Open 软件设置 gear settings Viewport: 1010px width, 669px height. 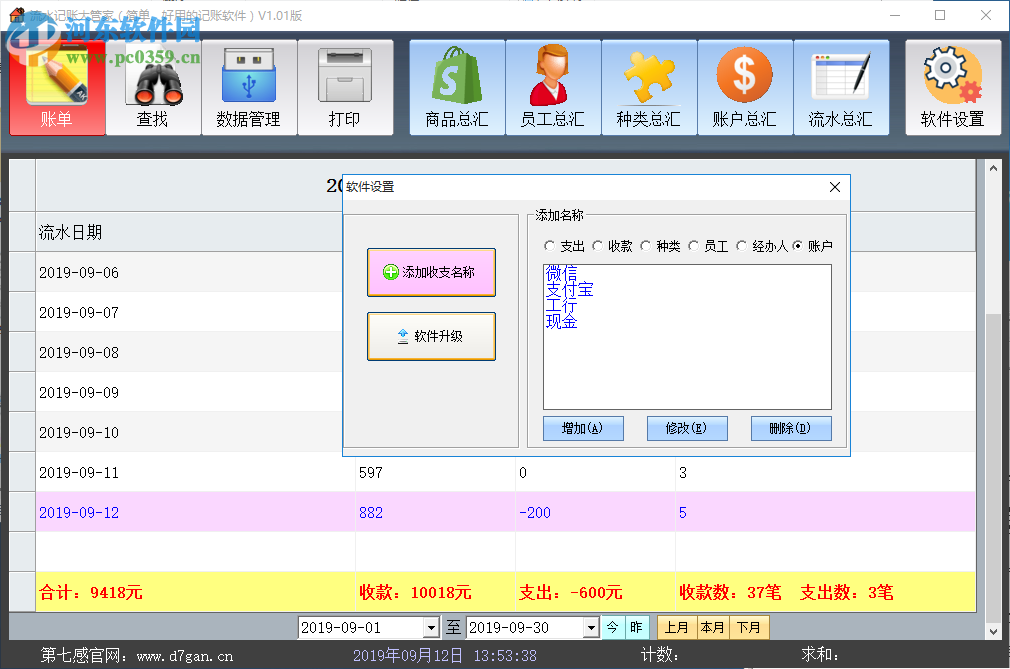click(953, 88)
